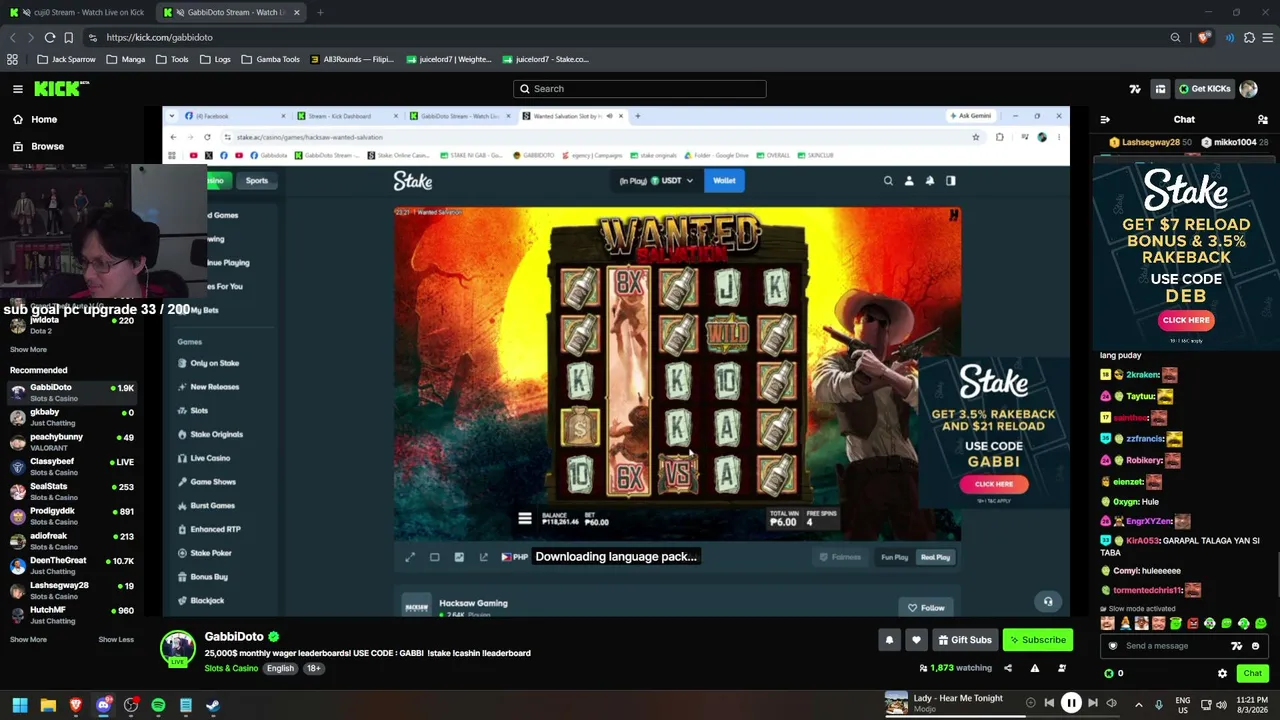
Task: Open Discord from the taskbar
Action: click(103, 705)
